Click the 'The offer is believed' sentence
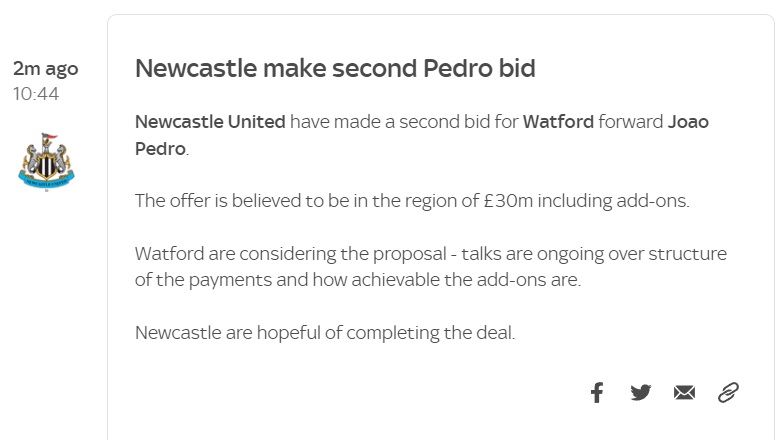Screen dimensions: 782x440 tap(412, 201)
